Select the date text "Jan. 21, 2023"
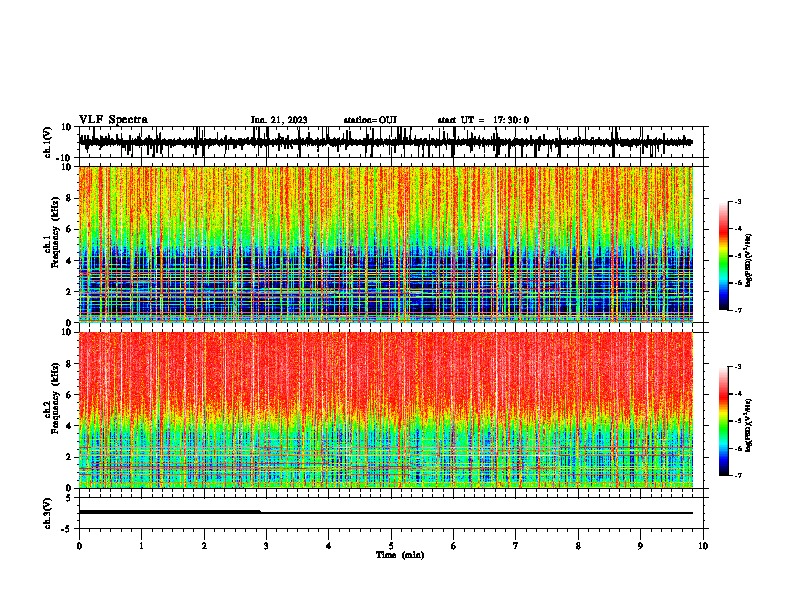Viewport: 792px width, 612px height. 279,120
